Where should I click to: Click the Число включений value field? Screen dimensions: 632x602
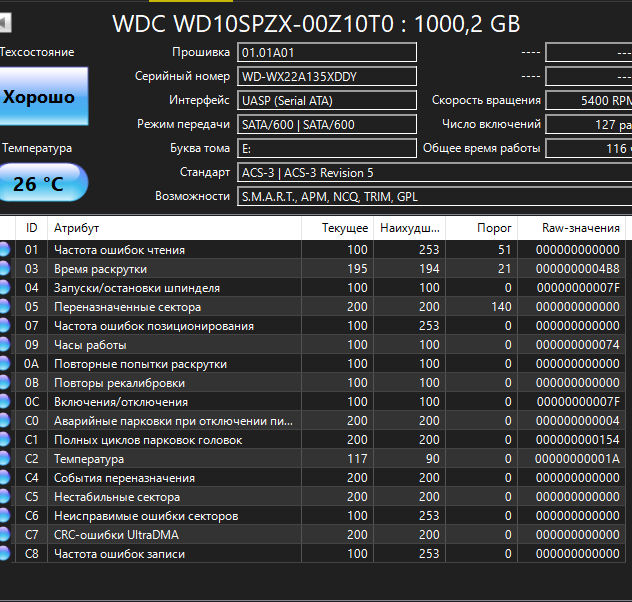pos(589,125)
